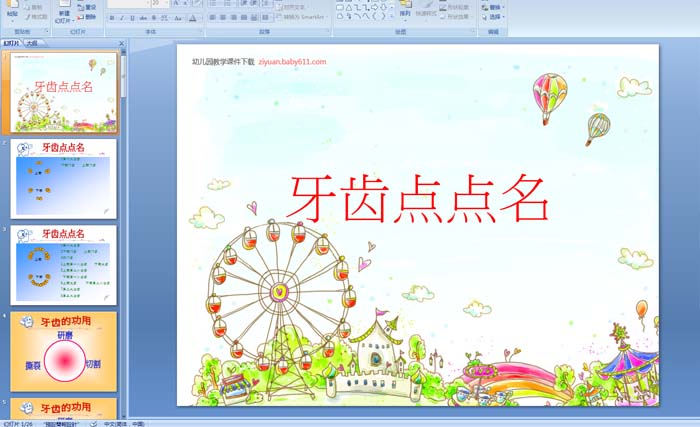Image resolution: width=700 pixels, height=427 pixels.
Task: Click the thumbnail pane scrollbar thumb
Action: coord(124,75)
